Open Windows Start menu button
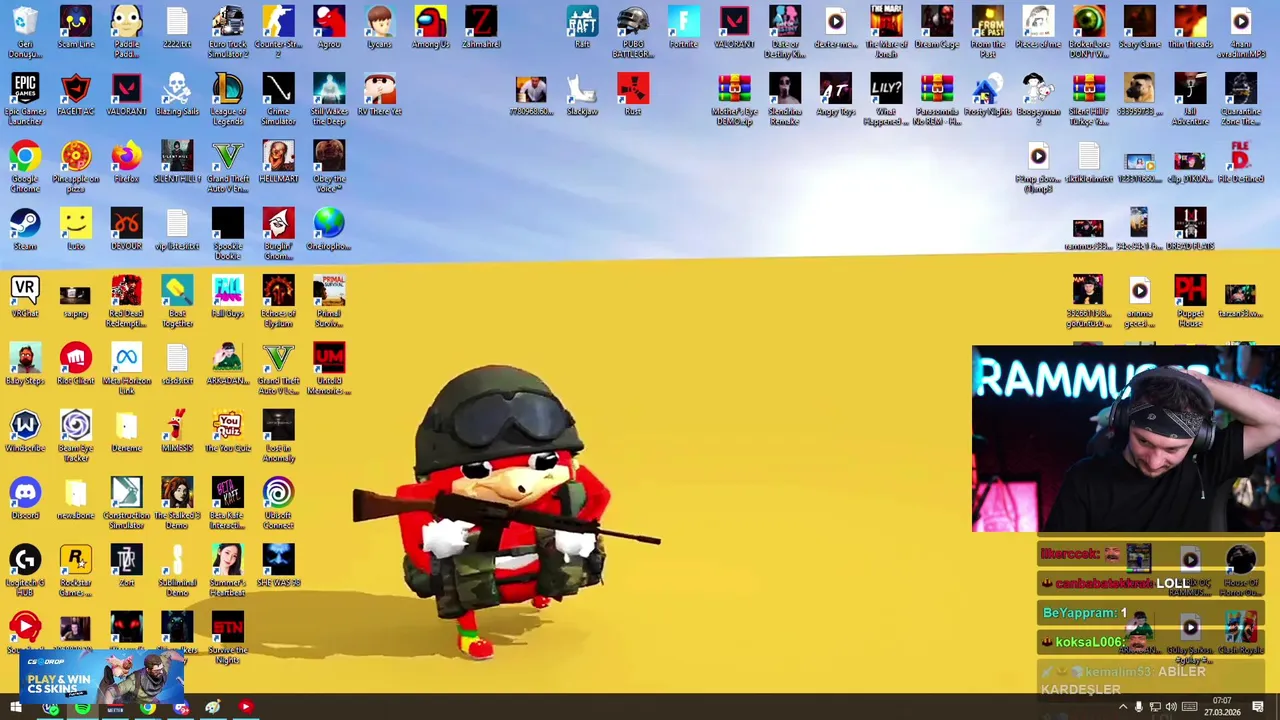Viewport: 1280px width, 720px height. (15, 708)
